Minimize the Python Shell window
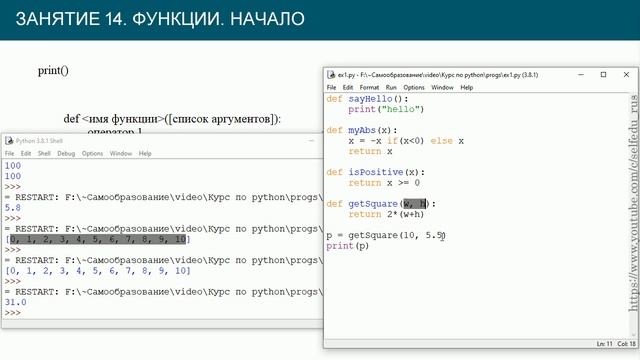The image size is (640, 360). click(311, 141)
